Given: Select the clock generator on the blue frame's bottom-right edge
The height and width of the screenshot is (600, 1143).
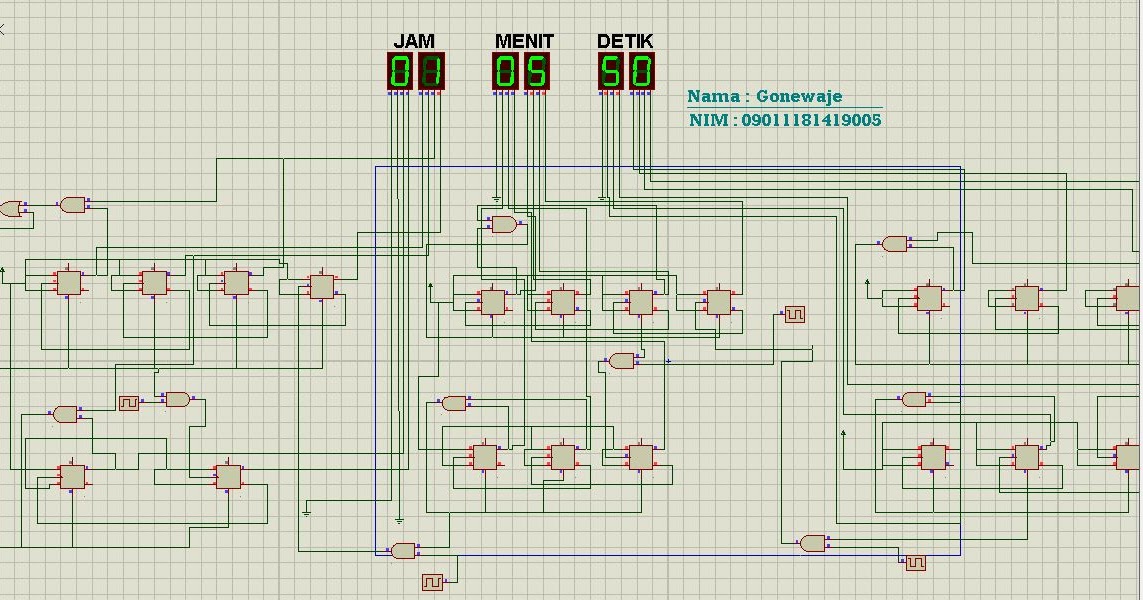Looking at the screenshot, I should point(915,562).
